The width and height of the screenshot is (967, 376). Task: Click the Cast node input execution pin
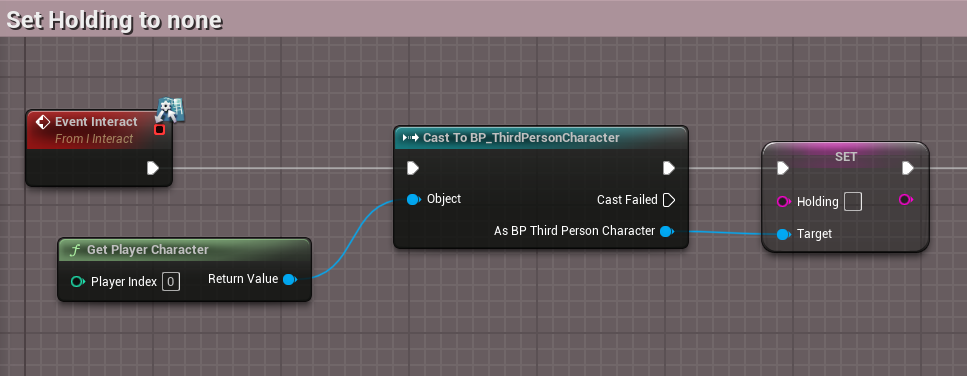(413, 168)
